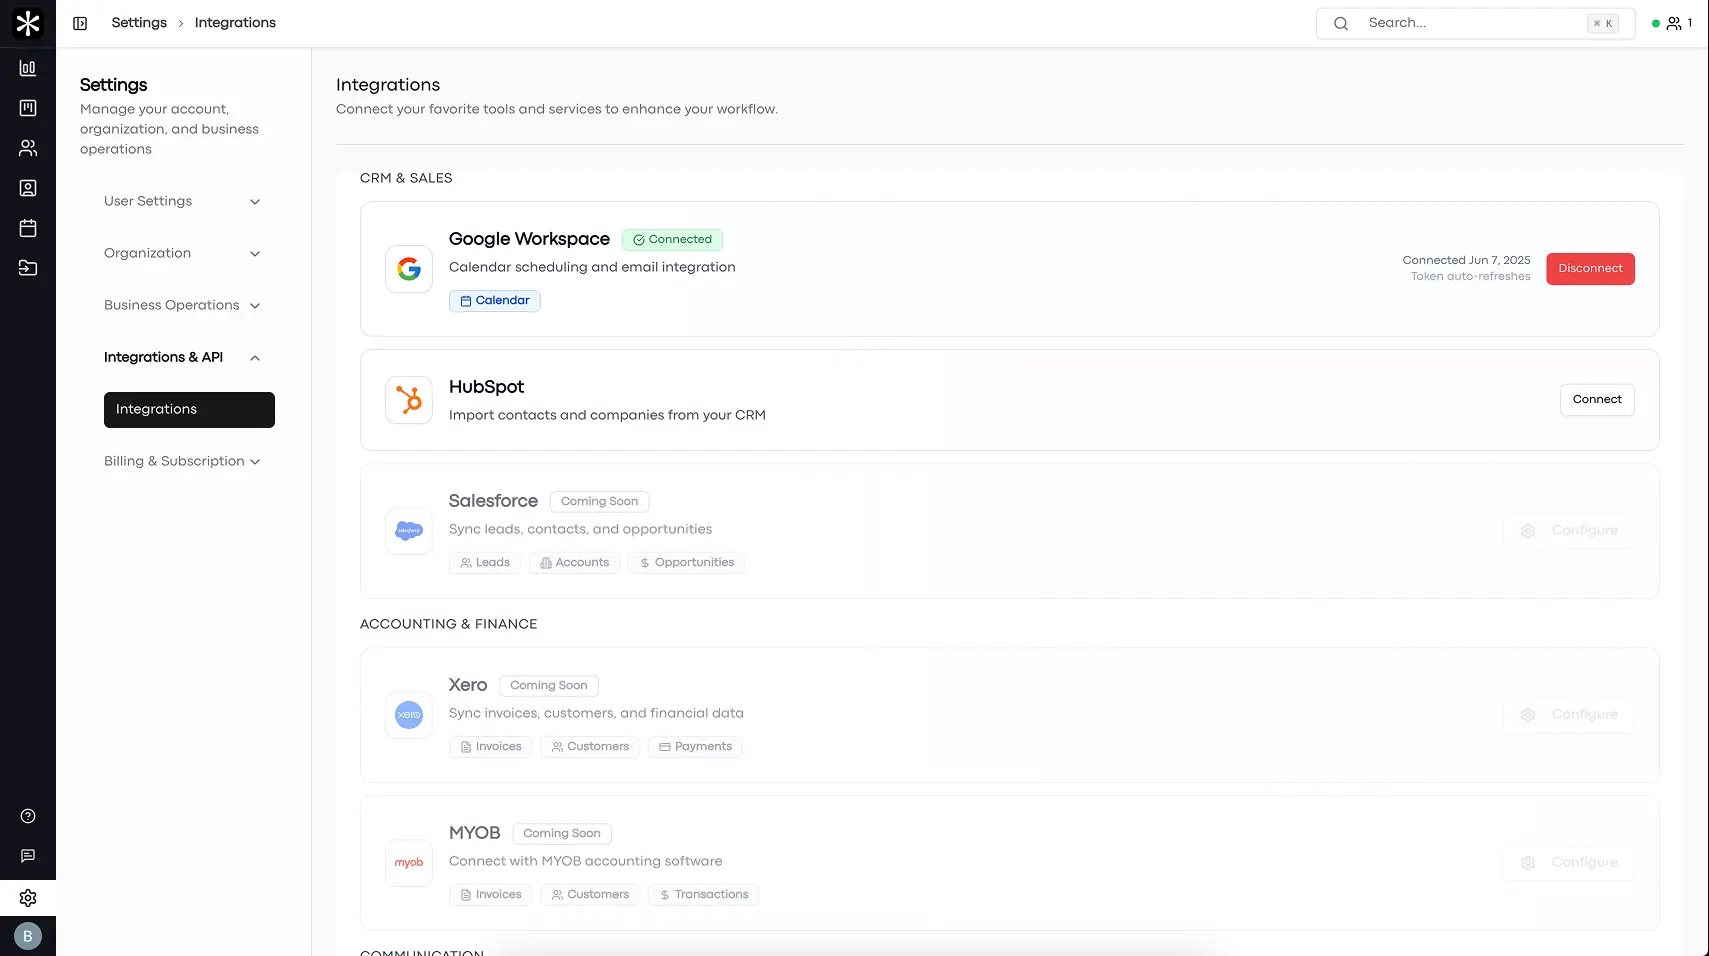
Task: Disconnect Google Workspace integration
Action: (1590, 269)
